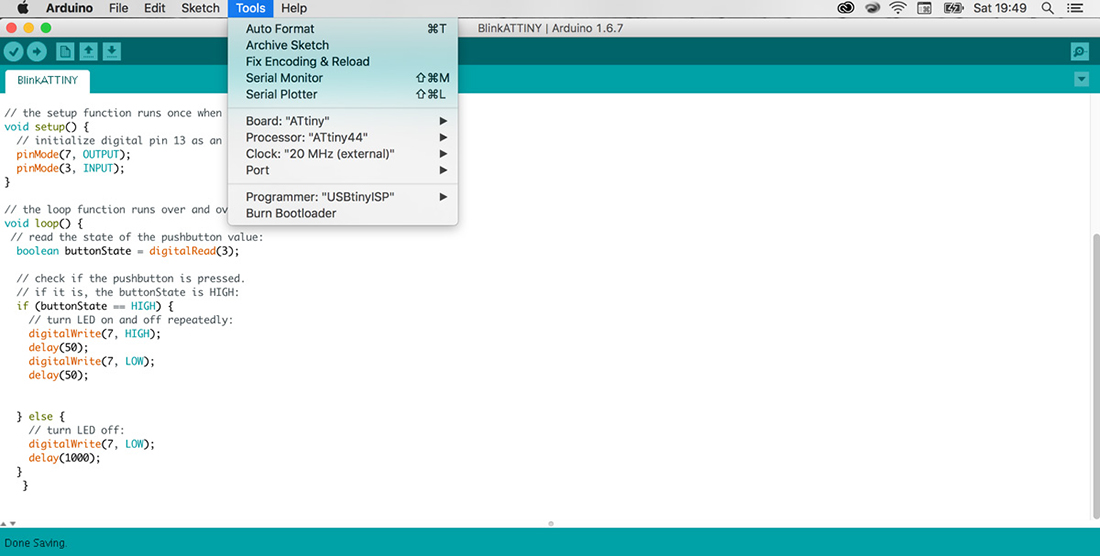This screenshot has height=556, width=1100.
Task: Click "boolean buttonState = digitalRead(3);" line
Action: pyautogui.click(x=128, y=251)
